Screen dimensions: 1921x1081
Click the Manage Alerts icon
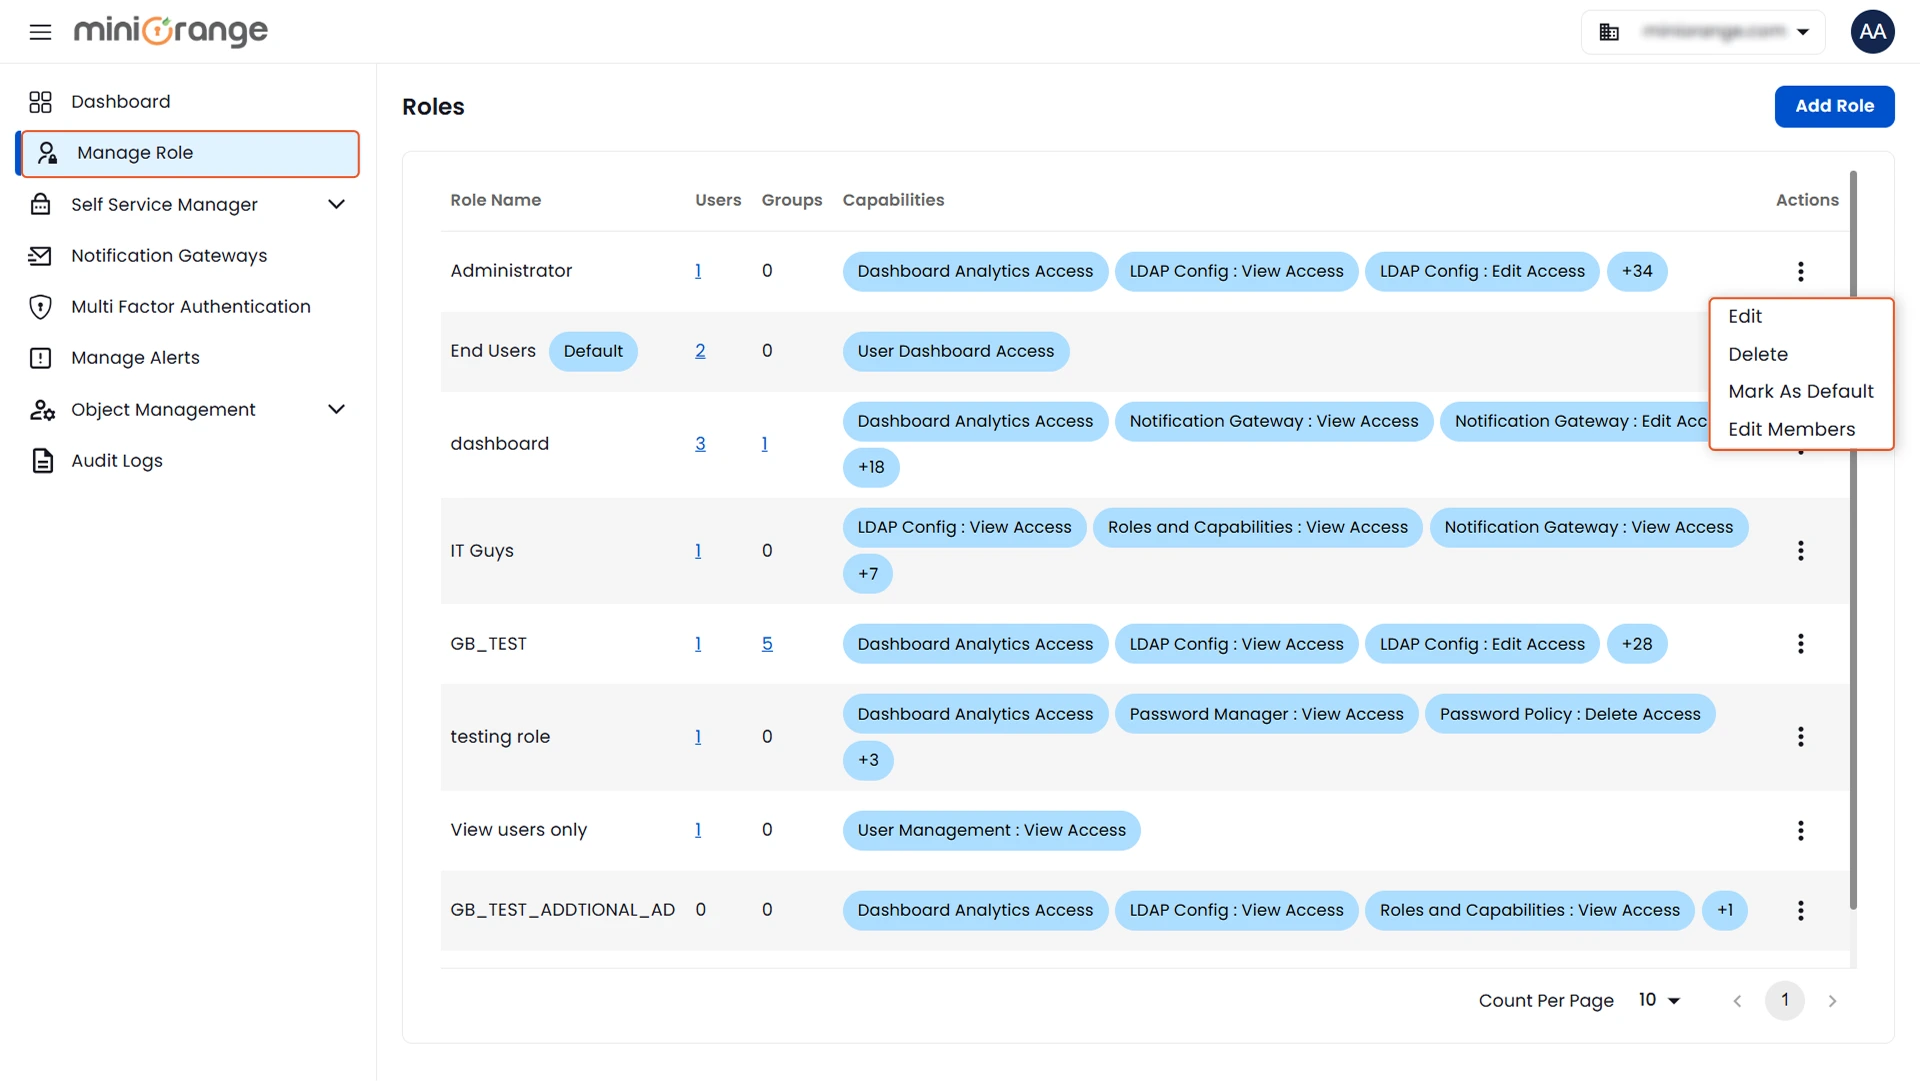point(40,358)
